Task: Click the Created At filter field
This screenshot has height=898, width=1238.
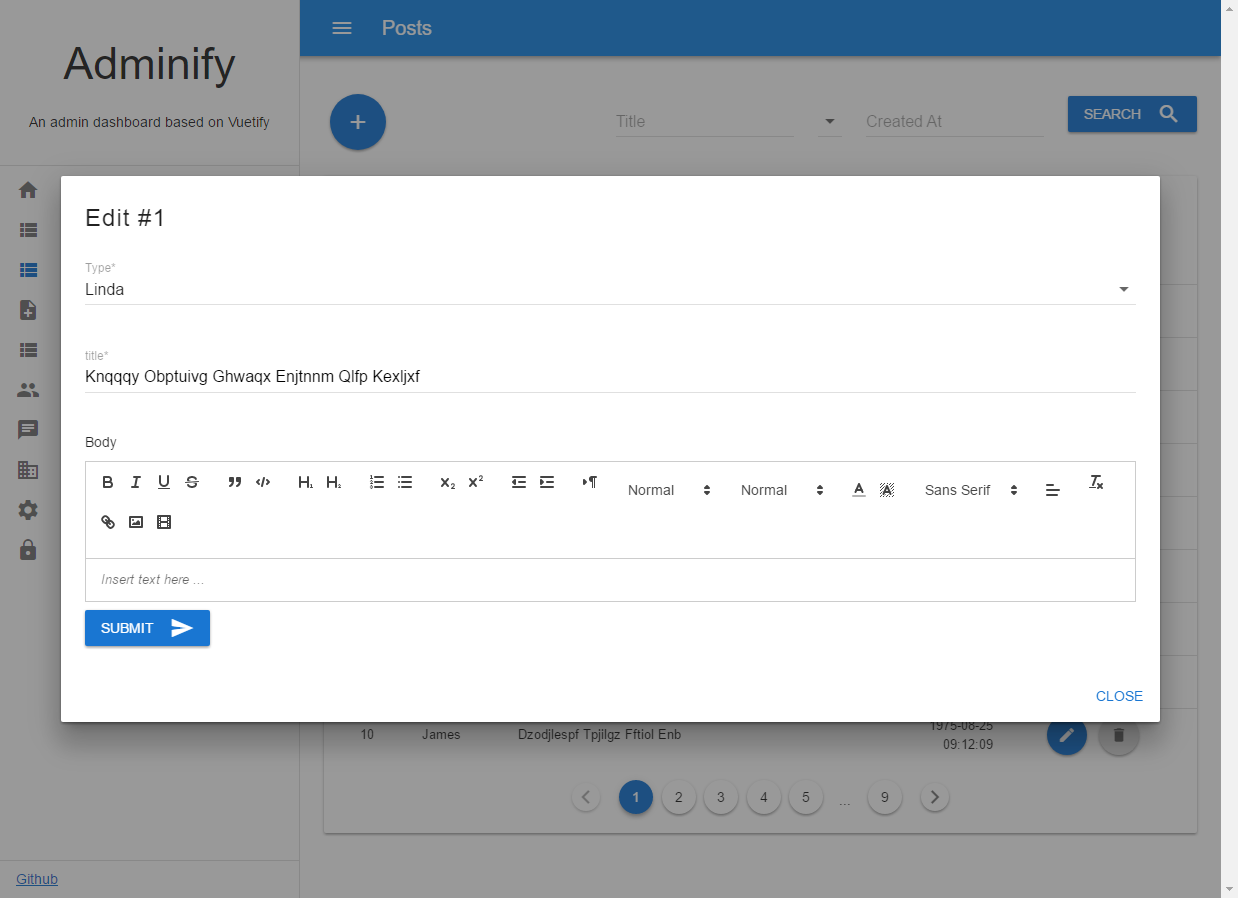Action: coord(954,121)
